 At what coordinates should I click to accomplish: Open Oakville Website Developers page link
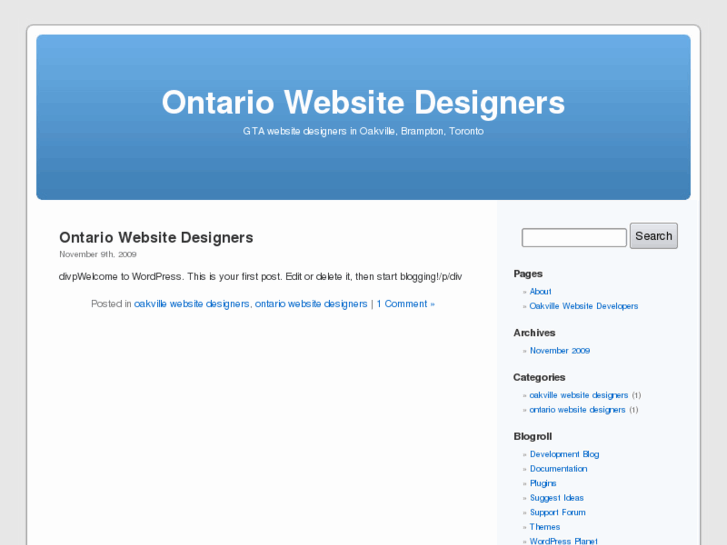[x=583, y=306]
